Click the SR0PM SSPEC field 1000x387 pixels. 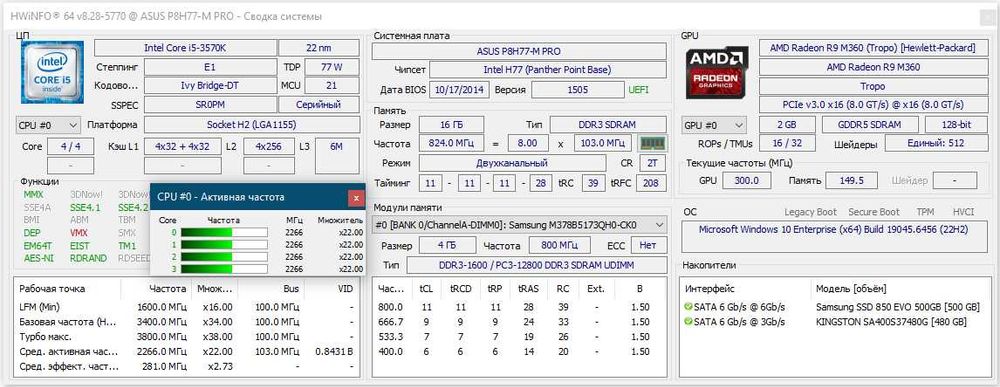click(210, 105)
